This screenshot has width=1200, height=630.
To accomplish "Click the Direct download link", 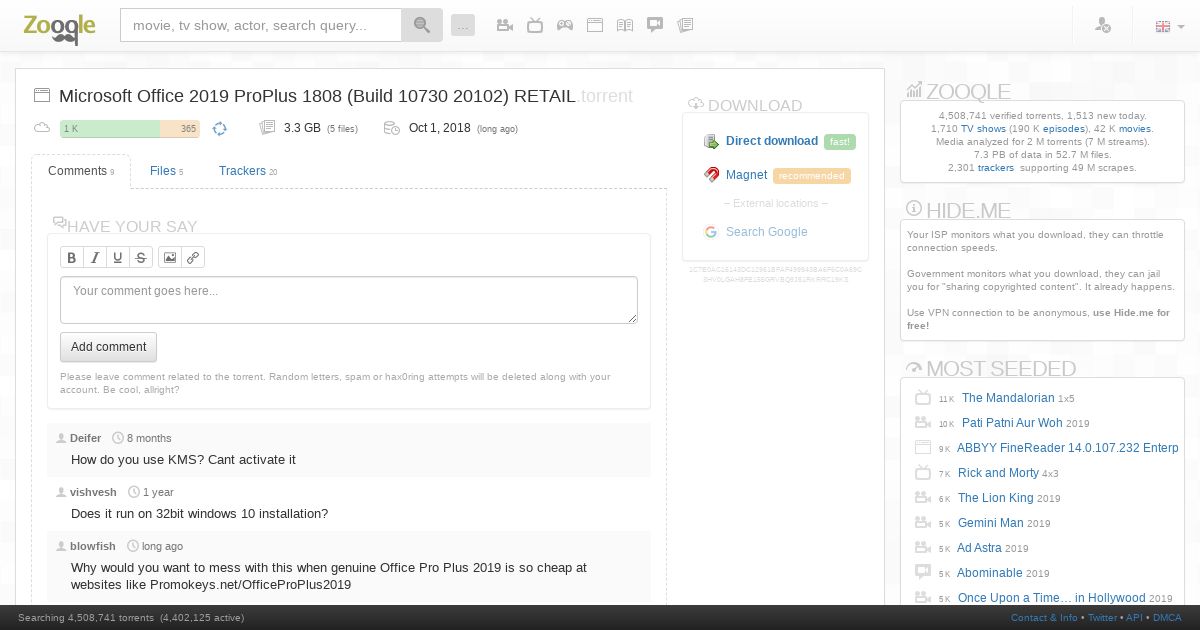I will pyautogui.click(x=772, y=141).
